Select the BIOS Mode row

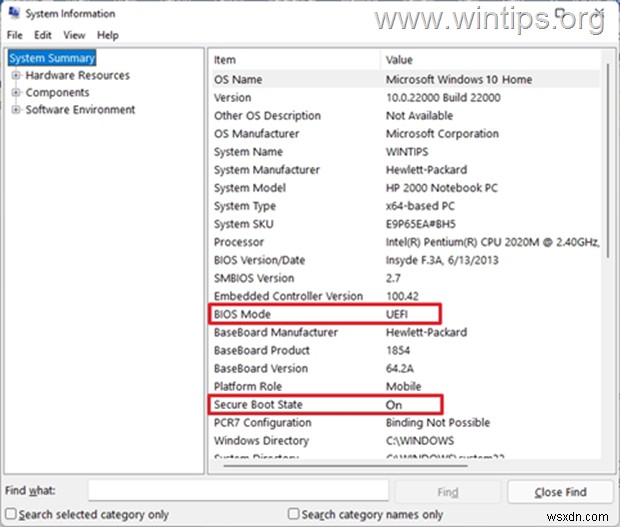(405, 314)
